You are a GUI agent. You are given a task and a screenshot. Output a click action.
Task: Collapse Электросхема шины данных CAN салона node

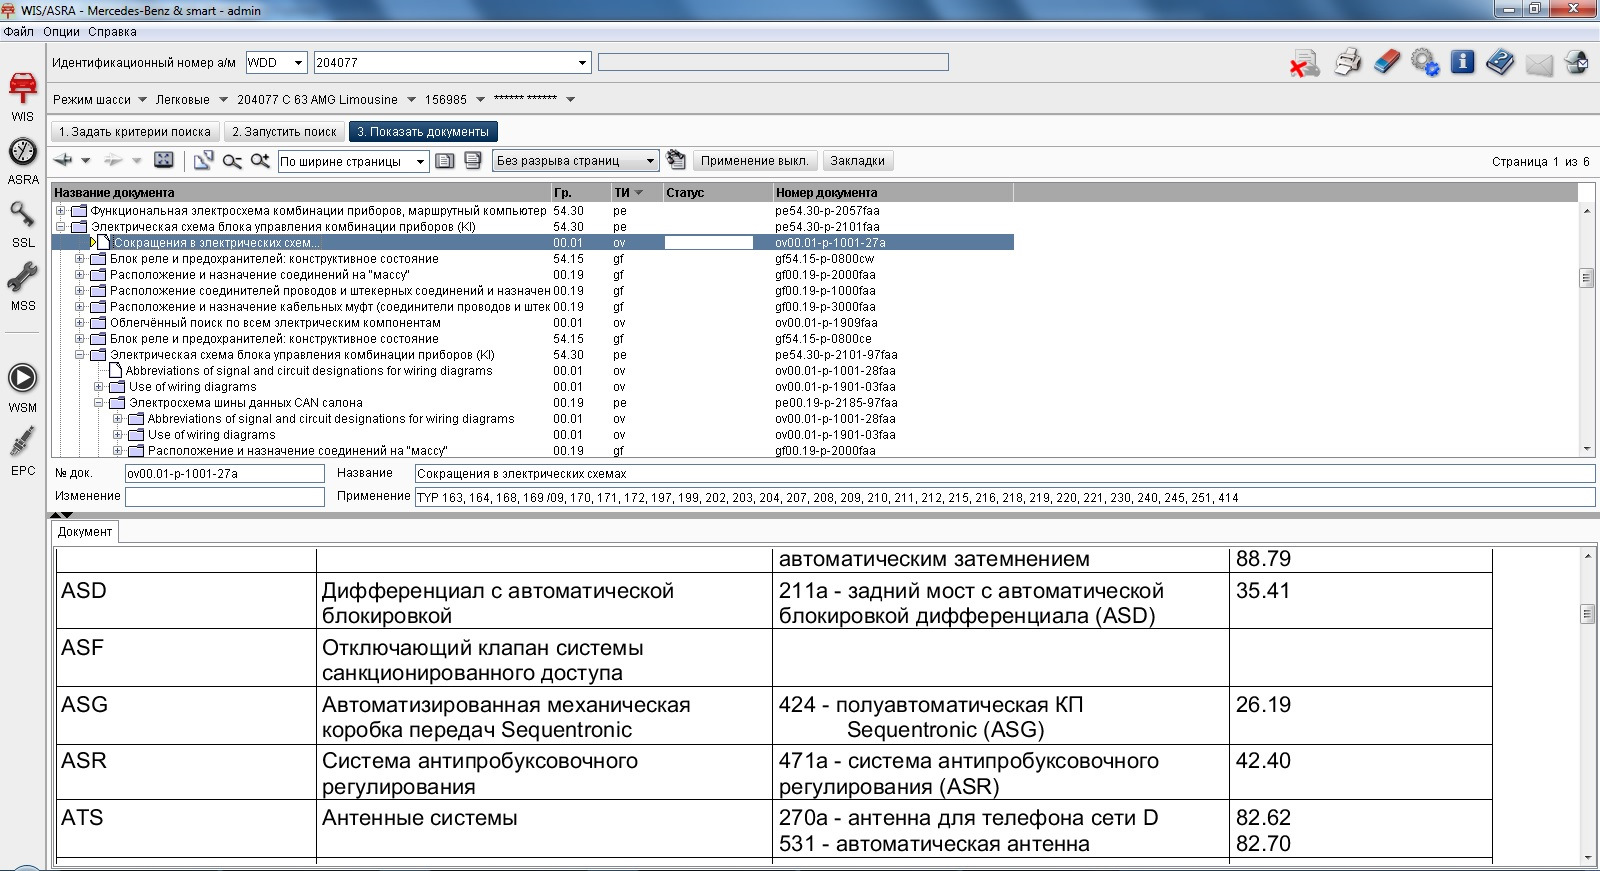pos(99,403)
